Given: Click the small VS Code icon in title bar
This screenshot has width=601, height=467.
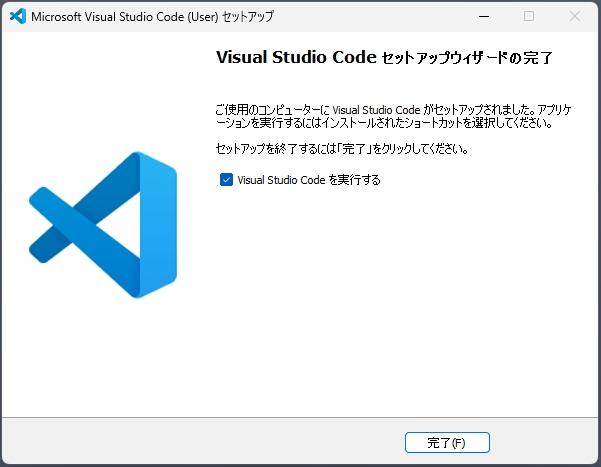Looking at the screenshot, I should [17, 16].
